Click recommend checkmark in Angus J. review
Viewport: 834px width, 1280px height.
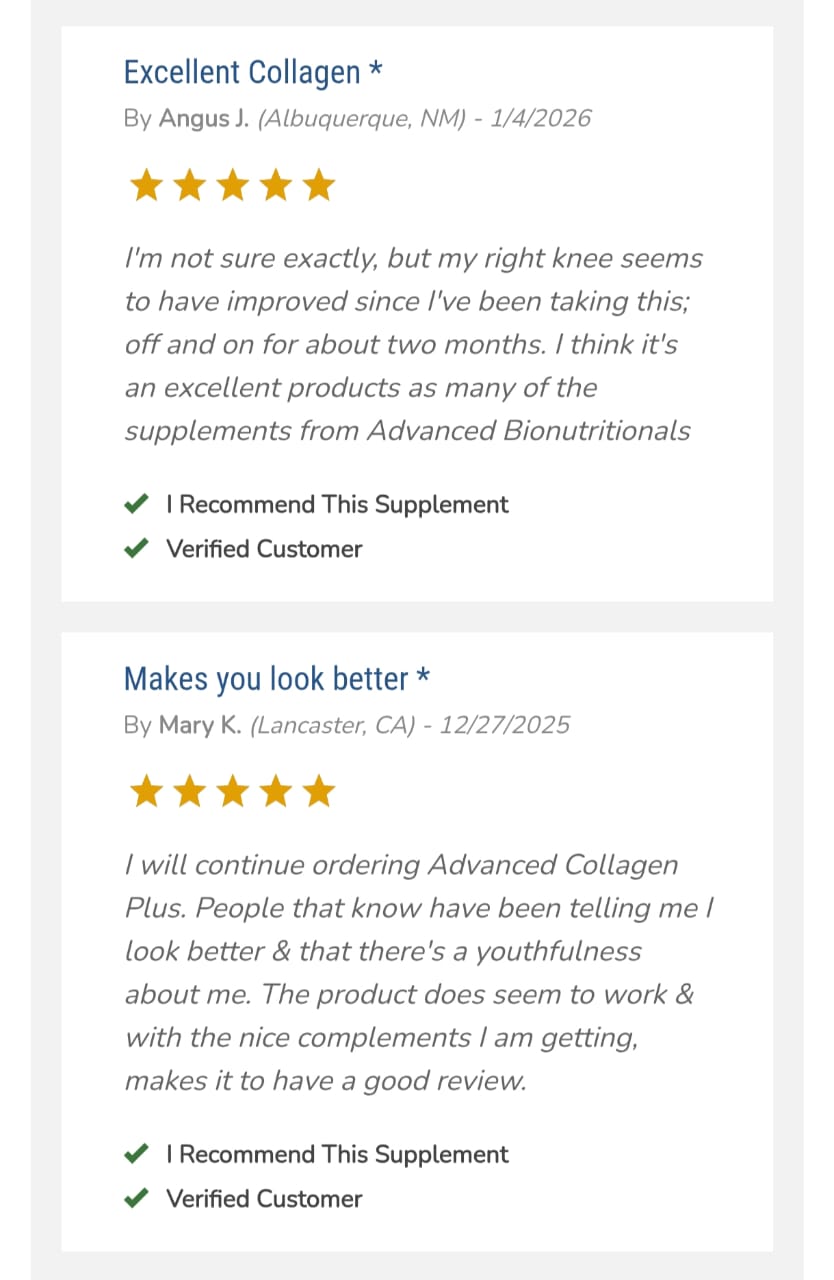[x=136, y=504]
